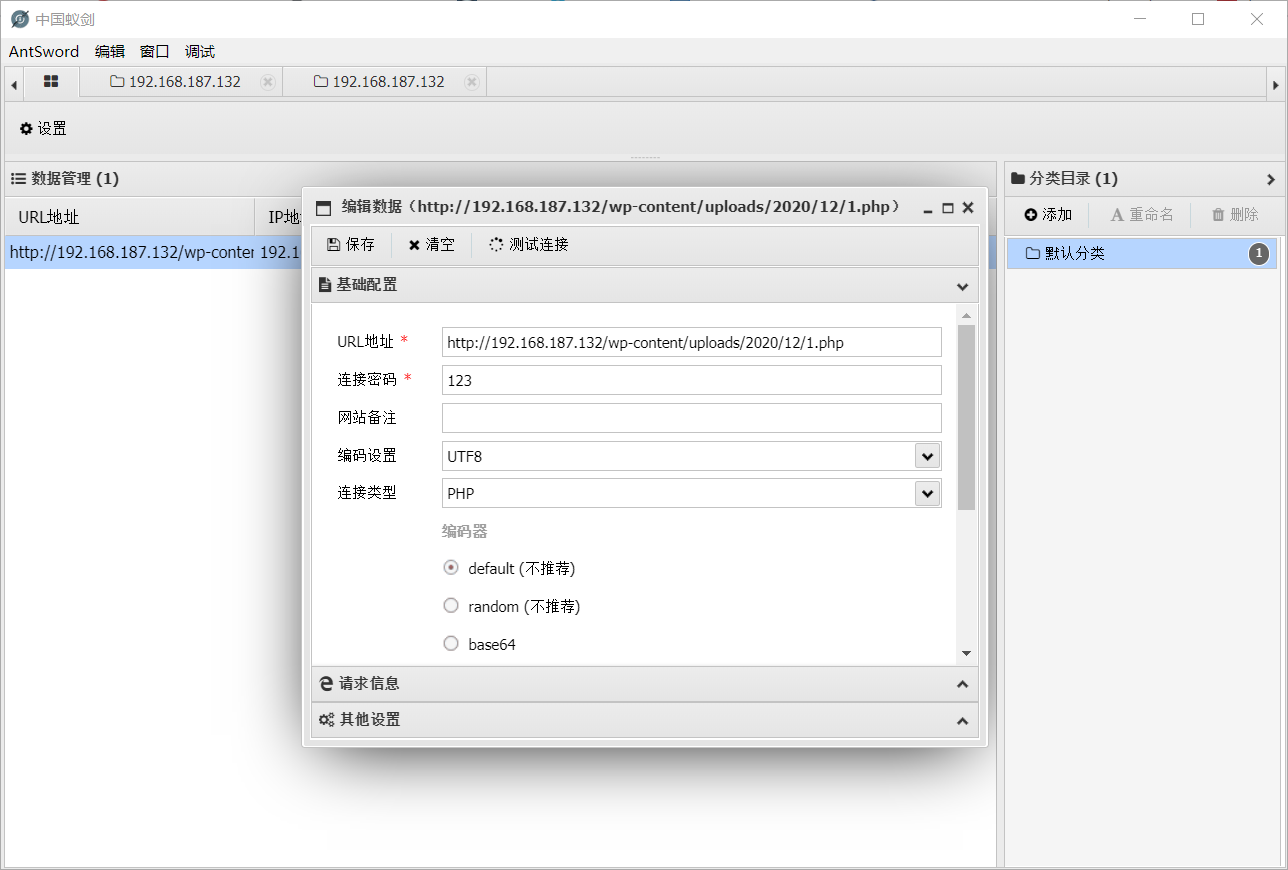Close the 编辑数据 dialog
1288x870 pixels.
pyautogui.click(x=968, y=208)
